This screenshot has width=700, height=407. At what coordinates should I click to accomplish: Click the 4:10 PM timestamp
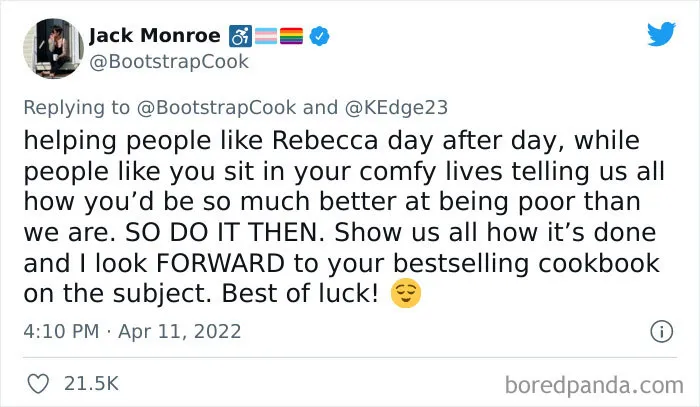coord(61,332)
